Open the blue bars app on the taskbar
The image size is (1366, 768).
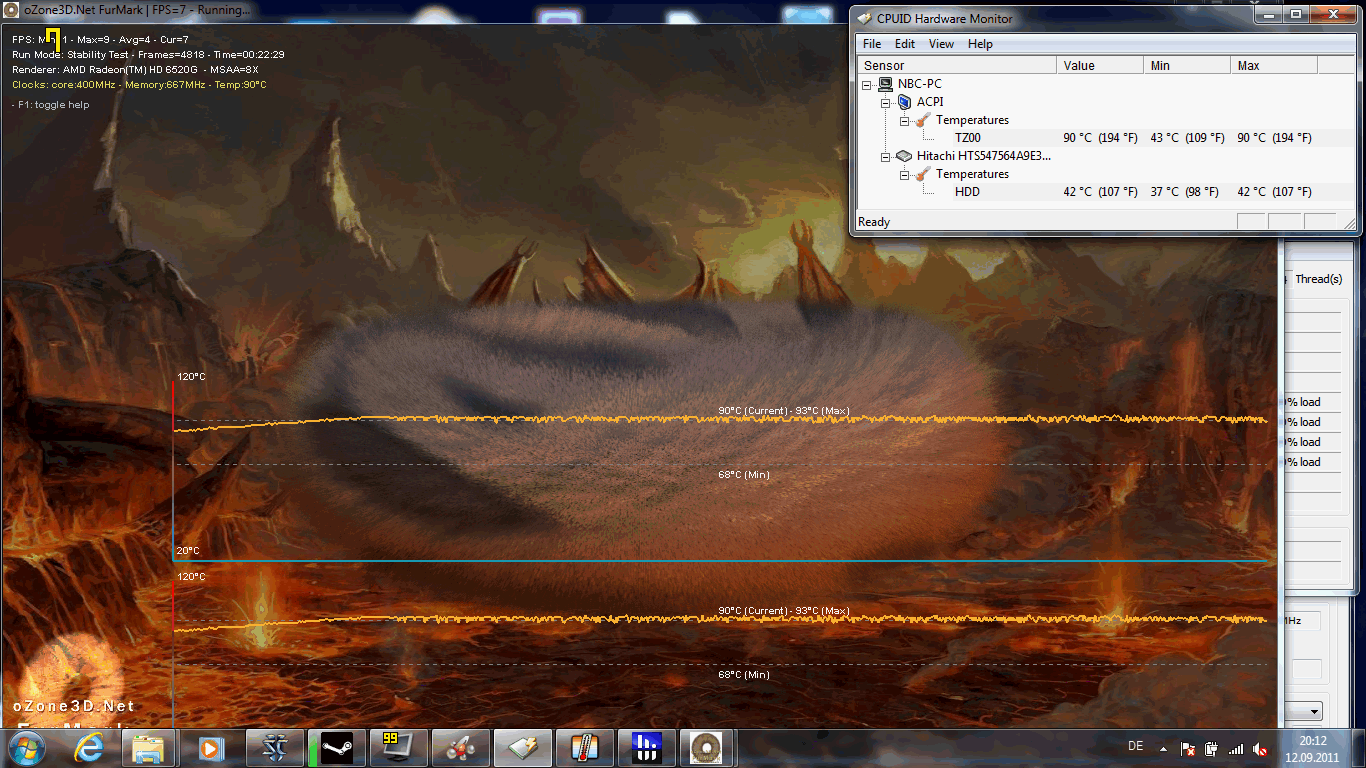tap(647, 748)
